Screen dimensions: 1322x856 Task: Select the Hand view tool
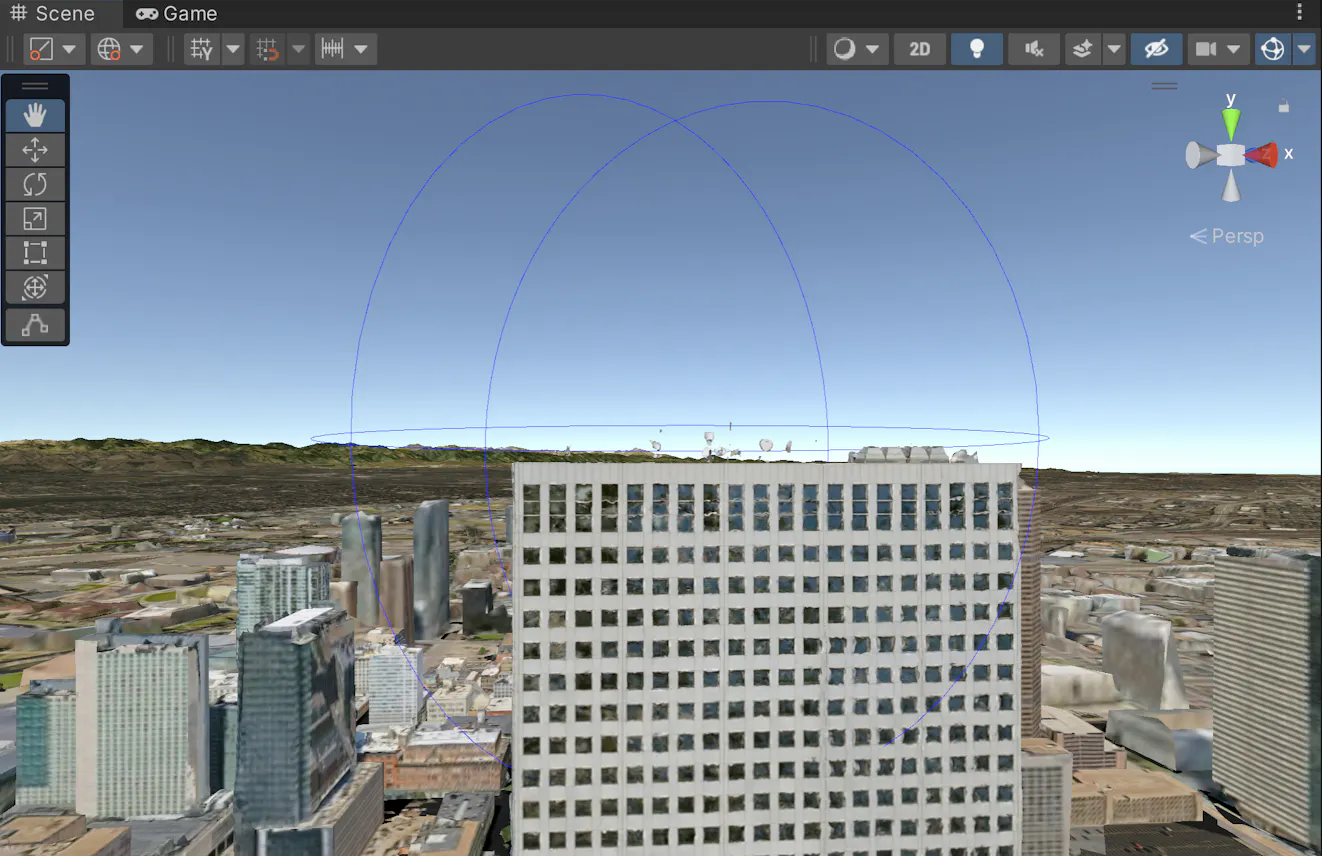point(35,116)
